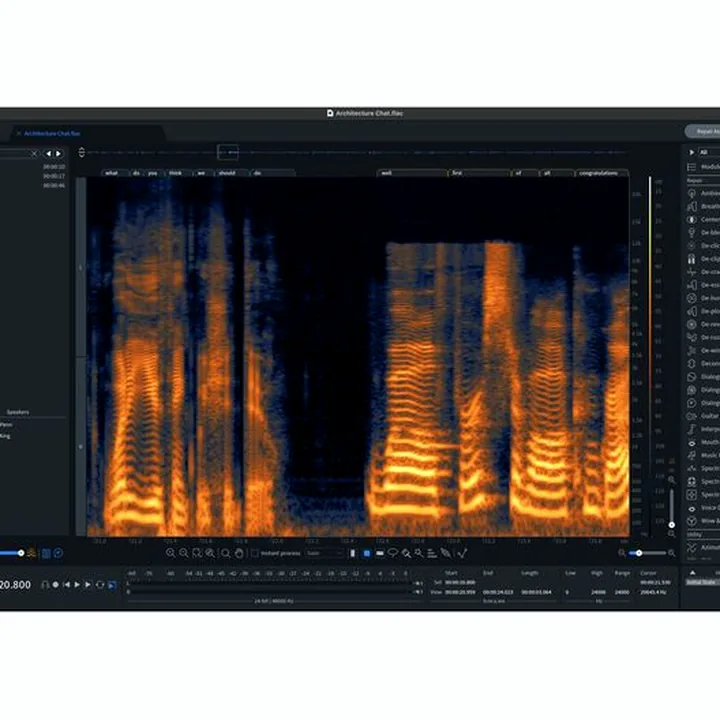Open the De-plosive module
The image size is (720, 720).
point(703,311)
